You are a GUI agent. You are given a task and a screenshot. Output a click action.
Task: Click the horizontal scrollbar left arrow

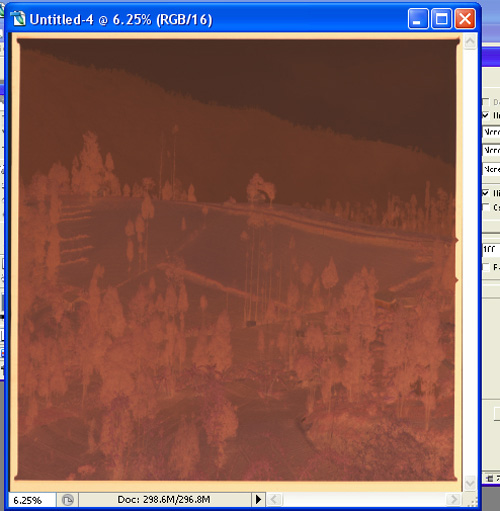274,499
